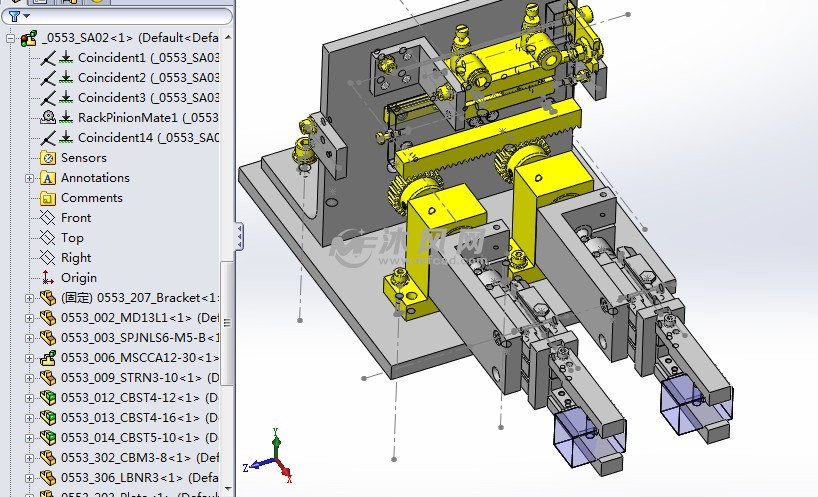818x497 pixels.
Task: Select 0553_306_LBNR3 component in tree
Action: [138, 478]
